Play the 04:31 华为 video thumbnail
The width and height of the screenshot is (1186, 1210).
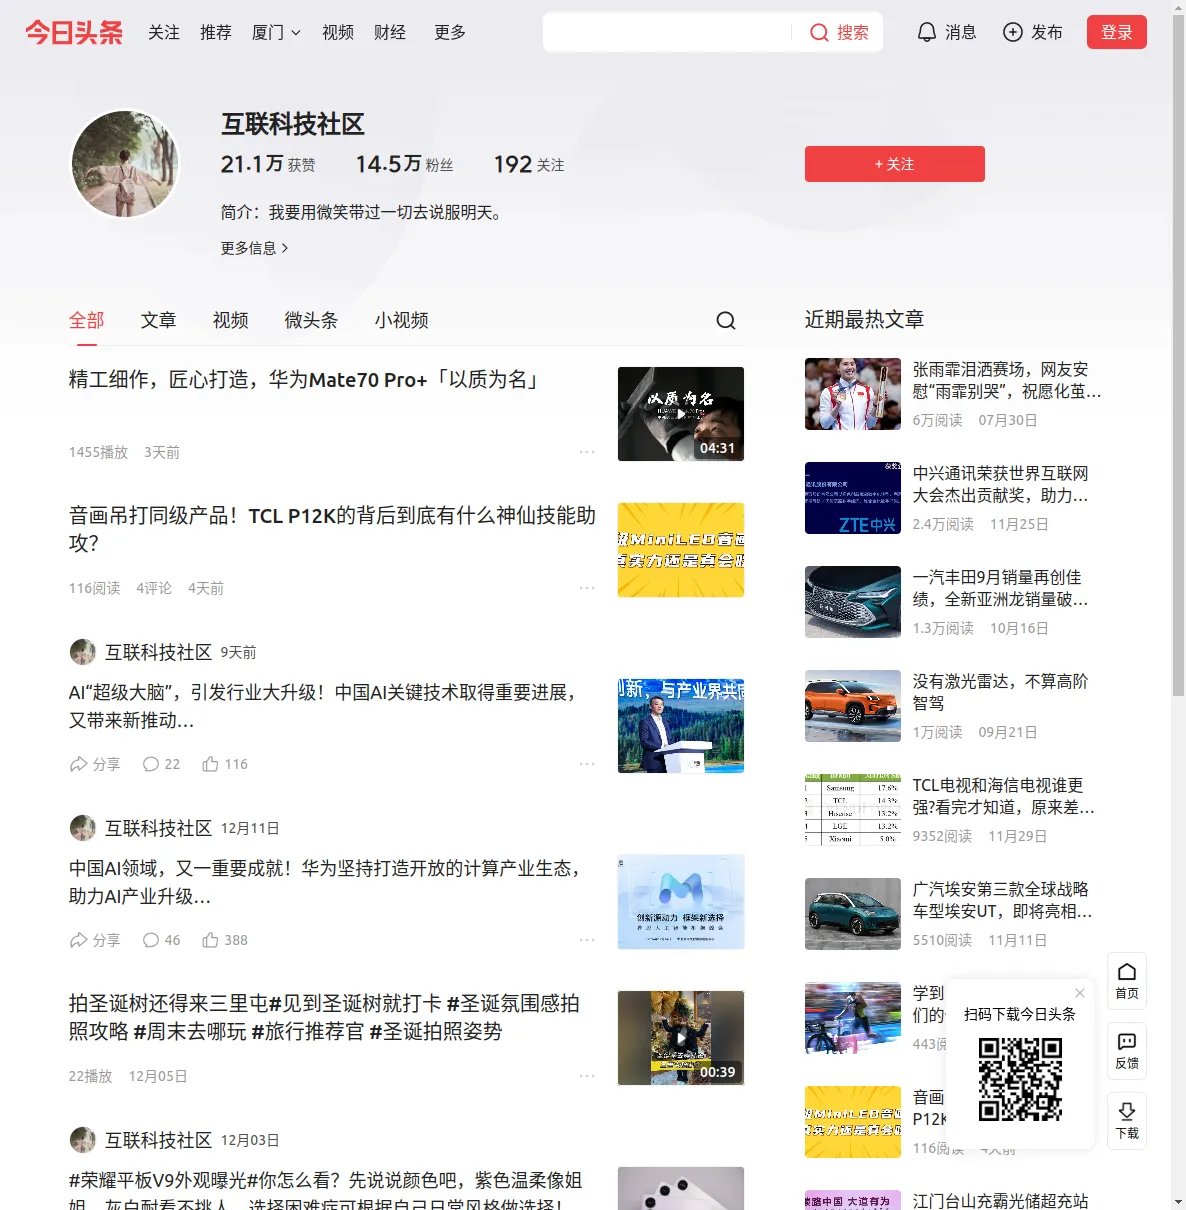coord(681,414)
